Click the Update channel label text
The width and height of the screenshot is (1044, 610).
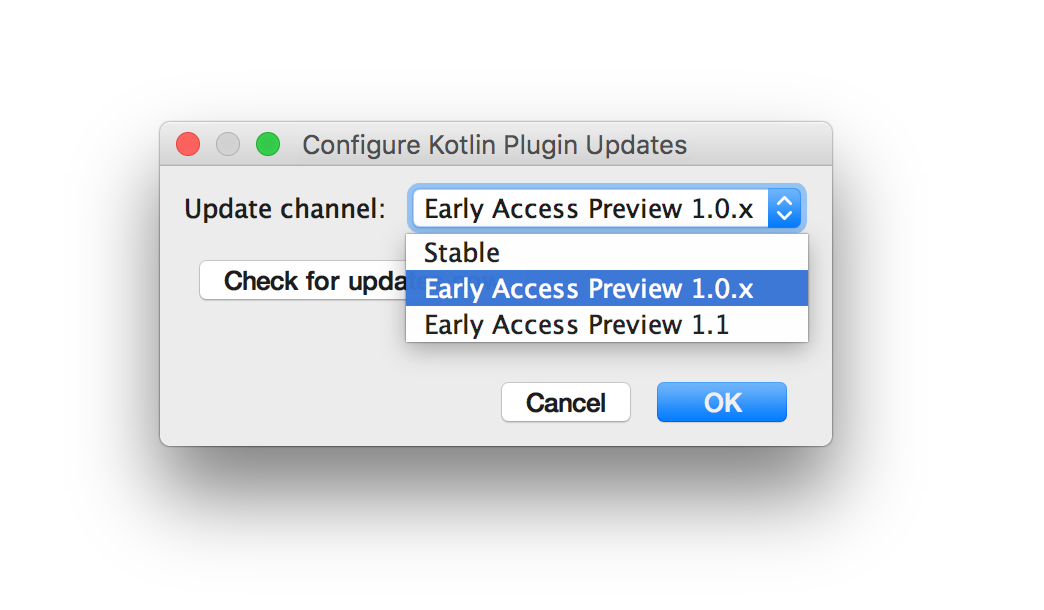[x=285, y=209]
